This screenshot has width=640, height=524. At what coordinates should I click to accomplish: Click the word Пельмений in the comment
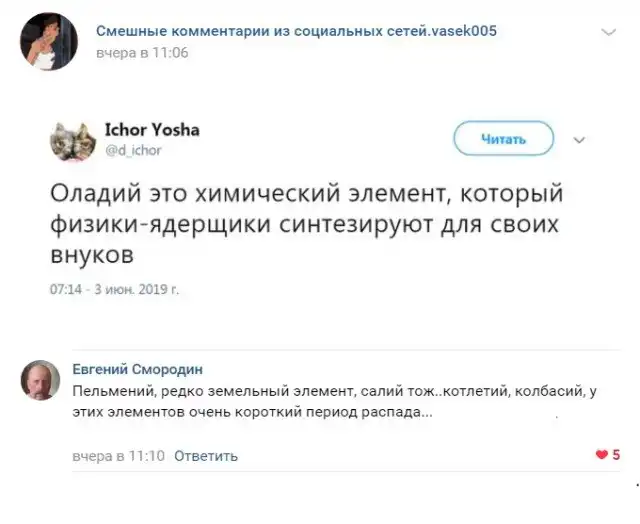pyautogui.click(x=111, y=391)
